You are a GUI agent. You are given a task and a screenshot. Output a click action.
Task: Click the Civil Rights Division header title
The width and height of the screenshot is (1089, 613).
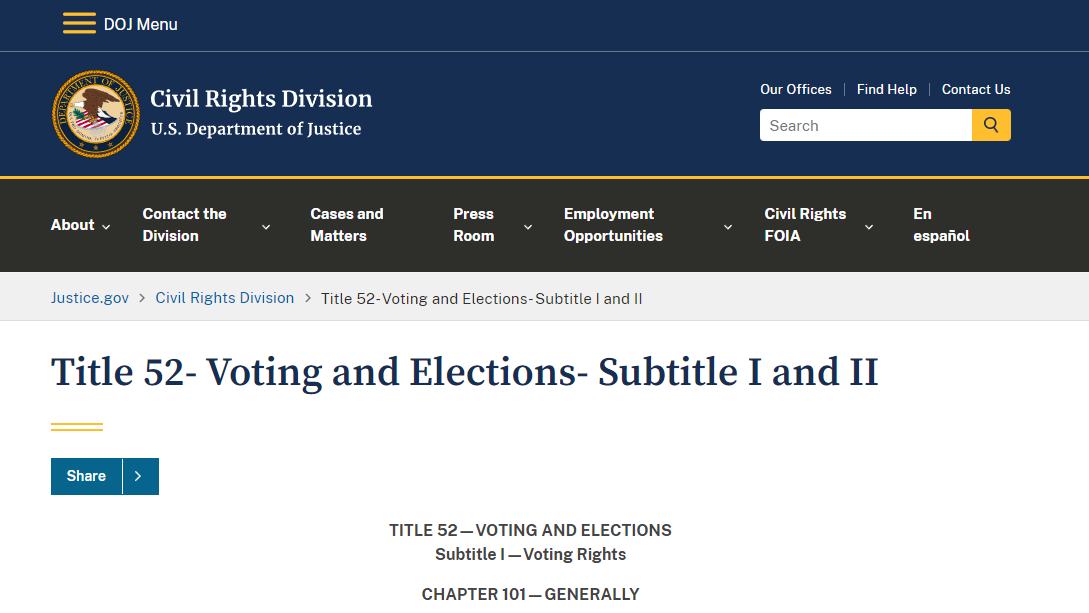[261, 99]
